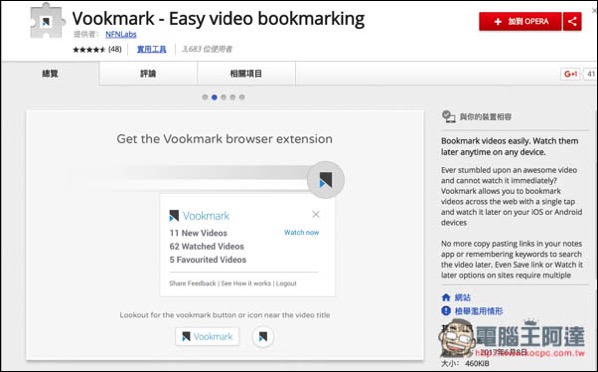The width and height of the screenshot is (598, 372).
Task: Click the device compatibility checkmark icon
Action: pyautogui.click(x=448, y=116)
